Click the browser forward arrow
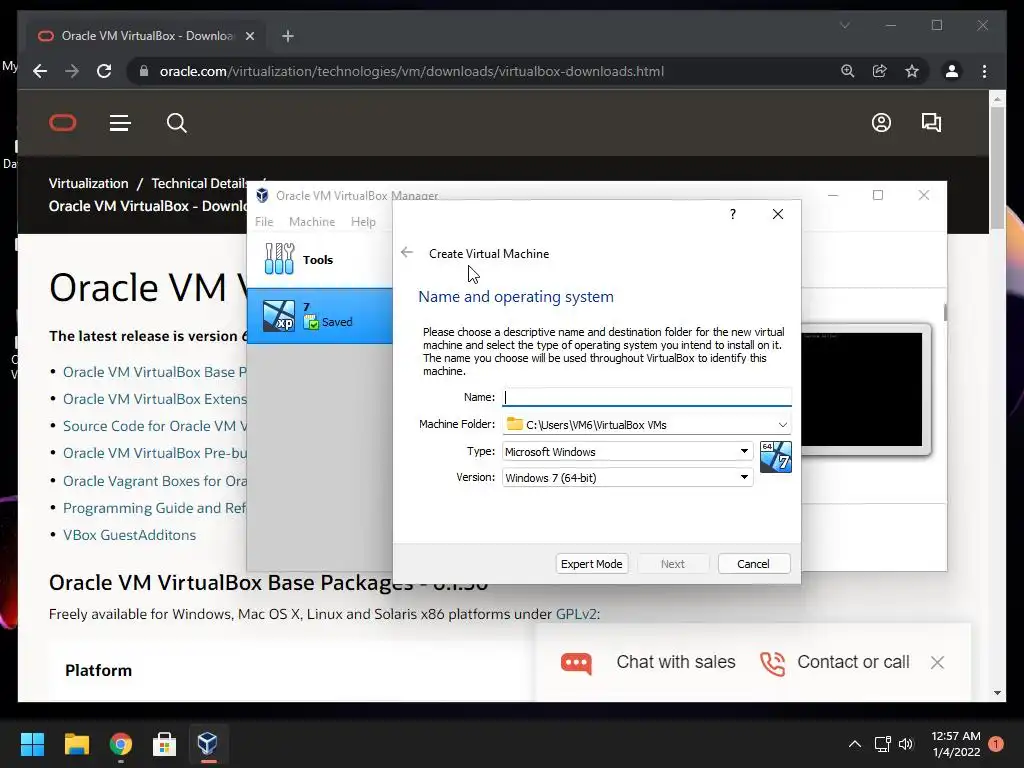 pos(72,71)
